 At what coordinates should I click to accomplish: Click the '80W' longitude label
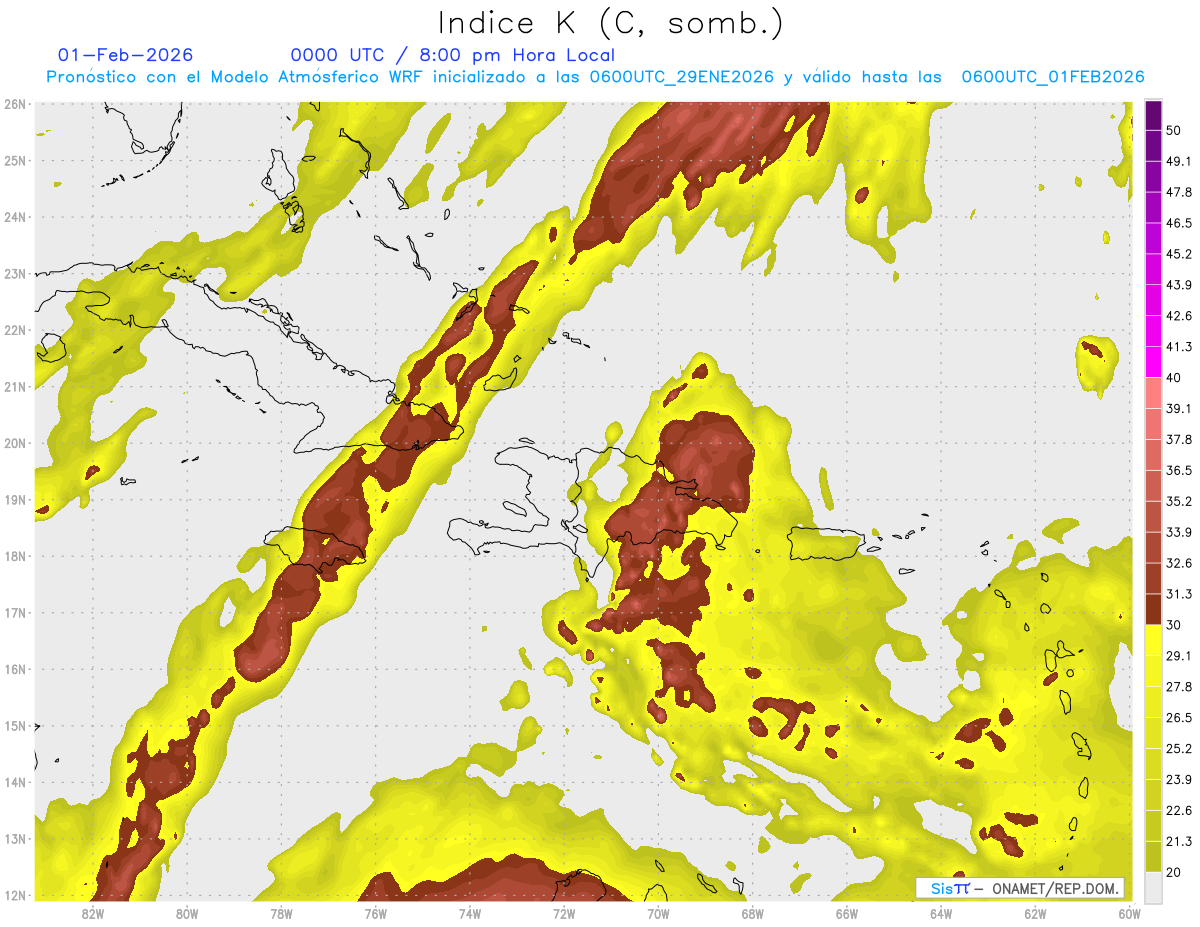tap(186, 914)
